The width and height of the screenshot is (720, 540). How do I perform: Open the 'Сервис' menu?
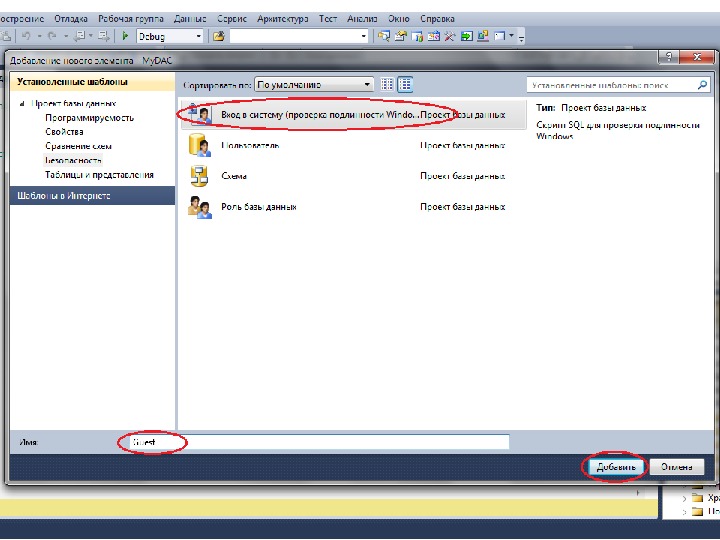coord(232,19)
